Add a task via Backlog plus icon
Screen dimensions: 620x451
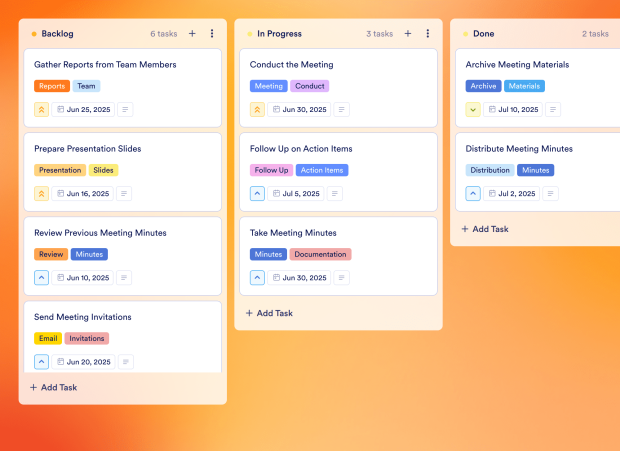pyautogui.click(x=192, y=34)
